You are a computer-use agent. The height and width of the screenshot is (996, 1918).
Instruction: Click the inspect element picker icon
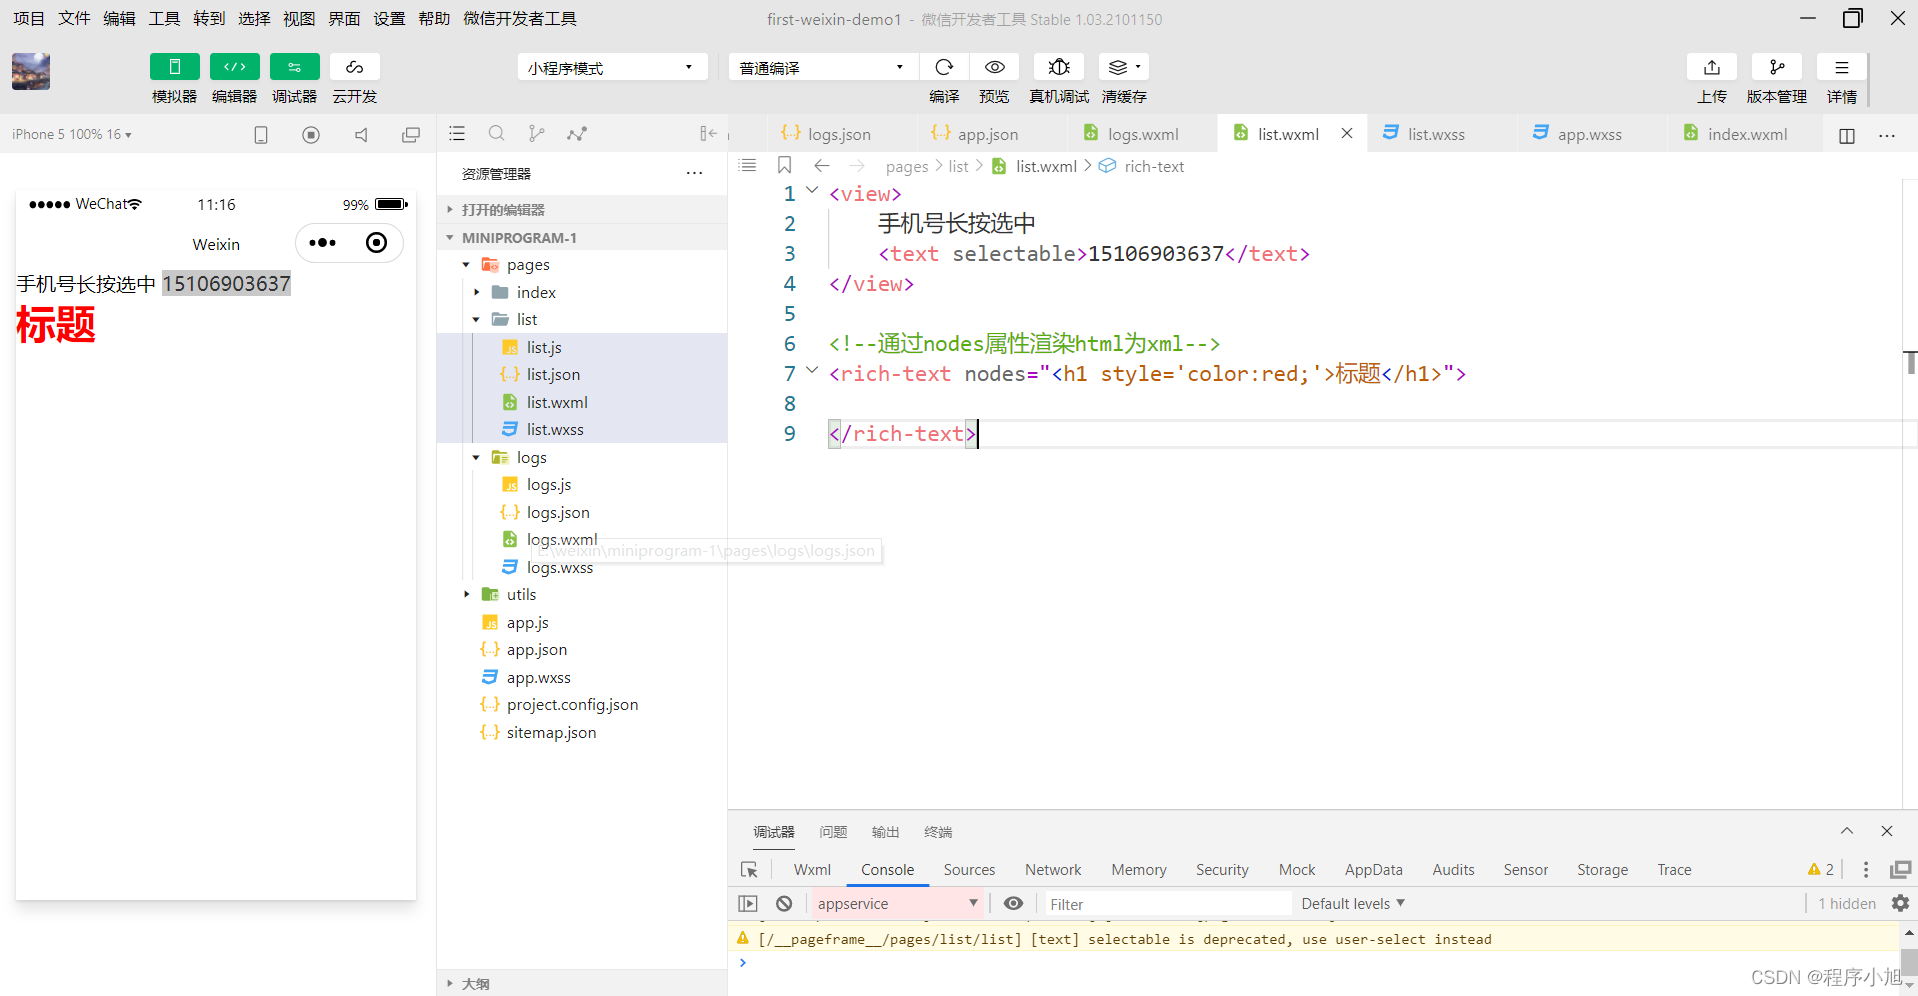(x=749, y=870)
